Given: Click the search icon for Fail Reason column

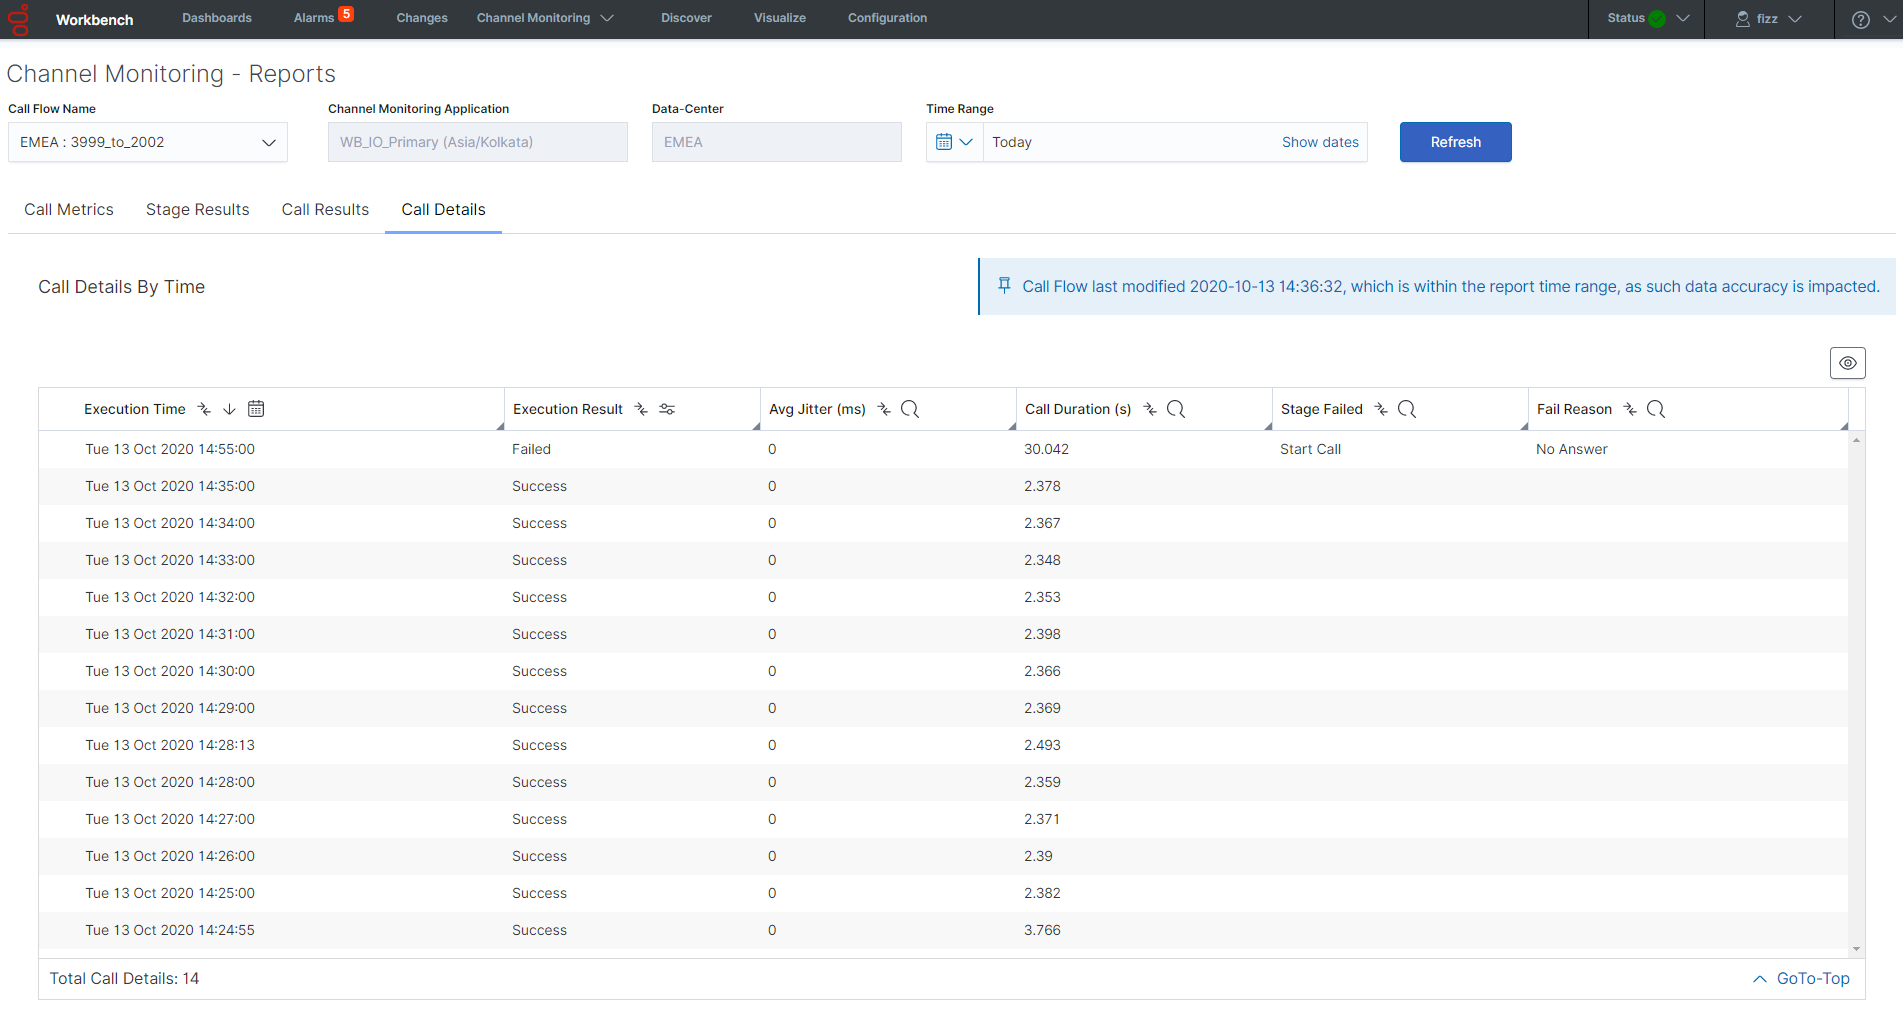Looking at the screenshot, I should [x=1656, y=409].
